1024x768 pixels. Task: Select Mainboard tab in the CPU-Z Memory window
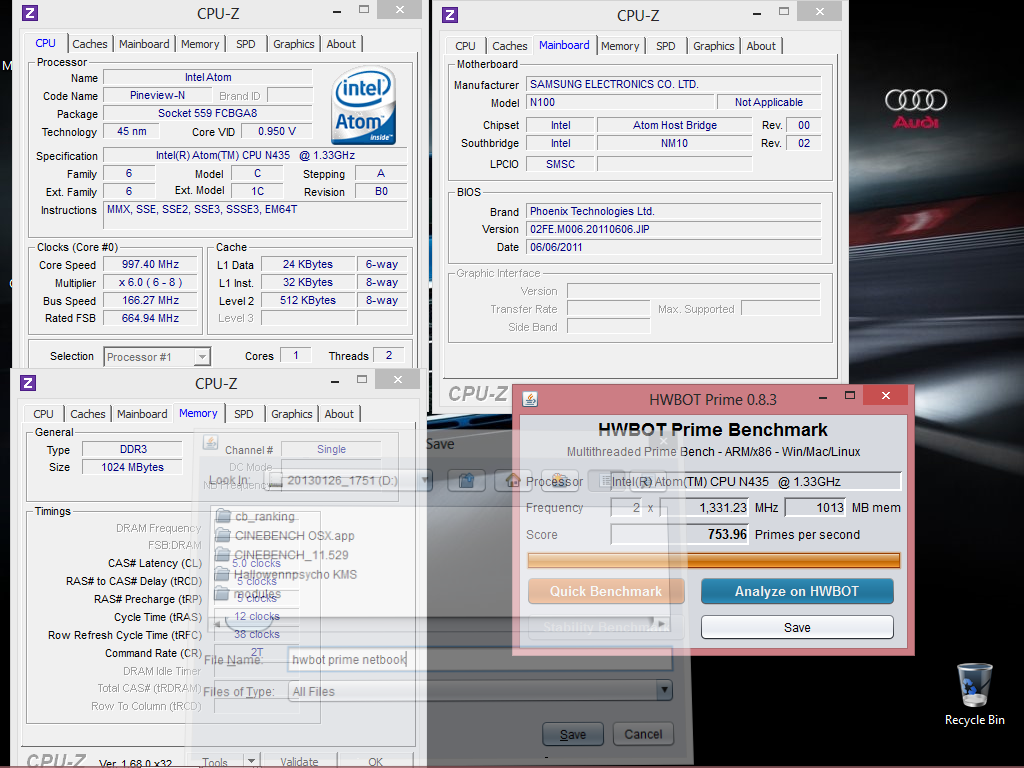(142, 414)
